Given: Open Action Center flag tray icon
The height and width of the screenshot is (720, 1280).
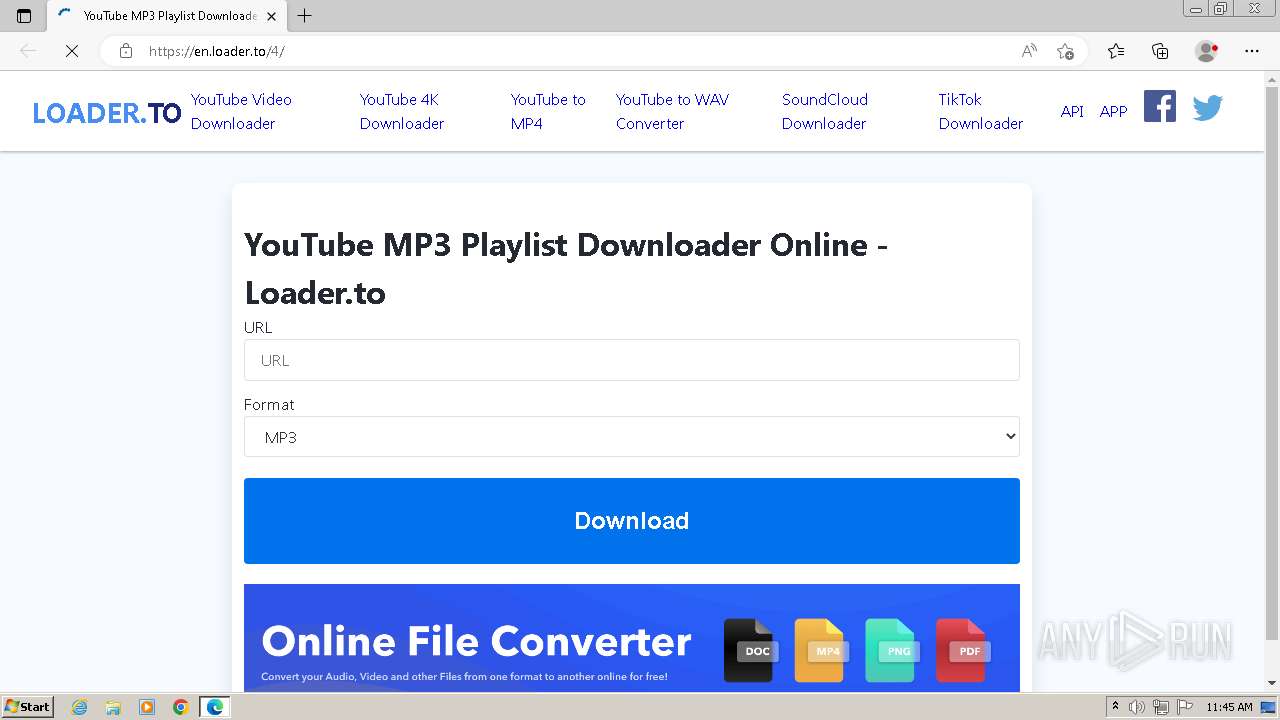Looking at the screenshot, I should 1185,707.
